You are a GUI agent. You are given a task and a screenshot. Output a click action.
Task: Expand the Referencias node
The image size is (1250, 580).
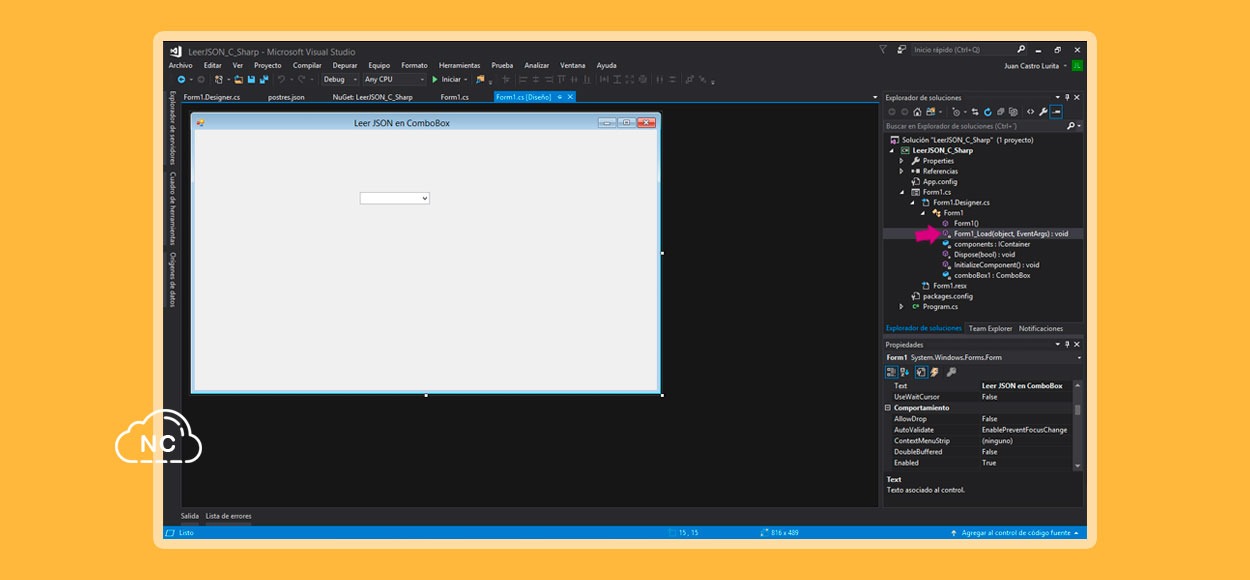pyautogui.click(x=901, y=171)
